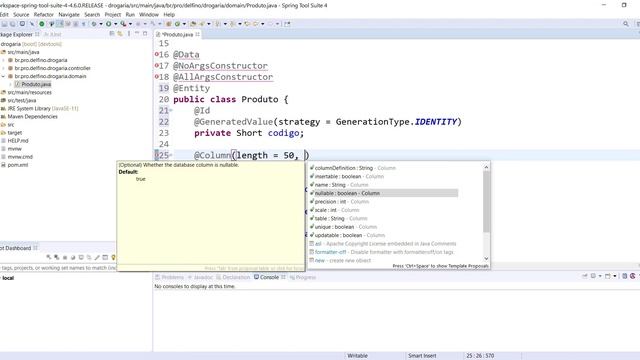Open the Window menu
The width and height of the screenshot is (640, 360).
149,14
